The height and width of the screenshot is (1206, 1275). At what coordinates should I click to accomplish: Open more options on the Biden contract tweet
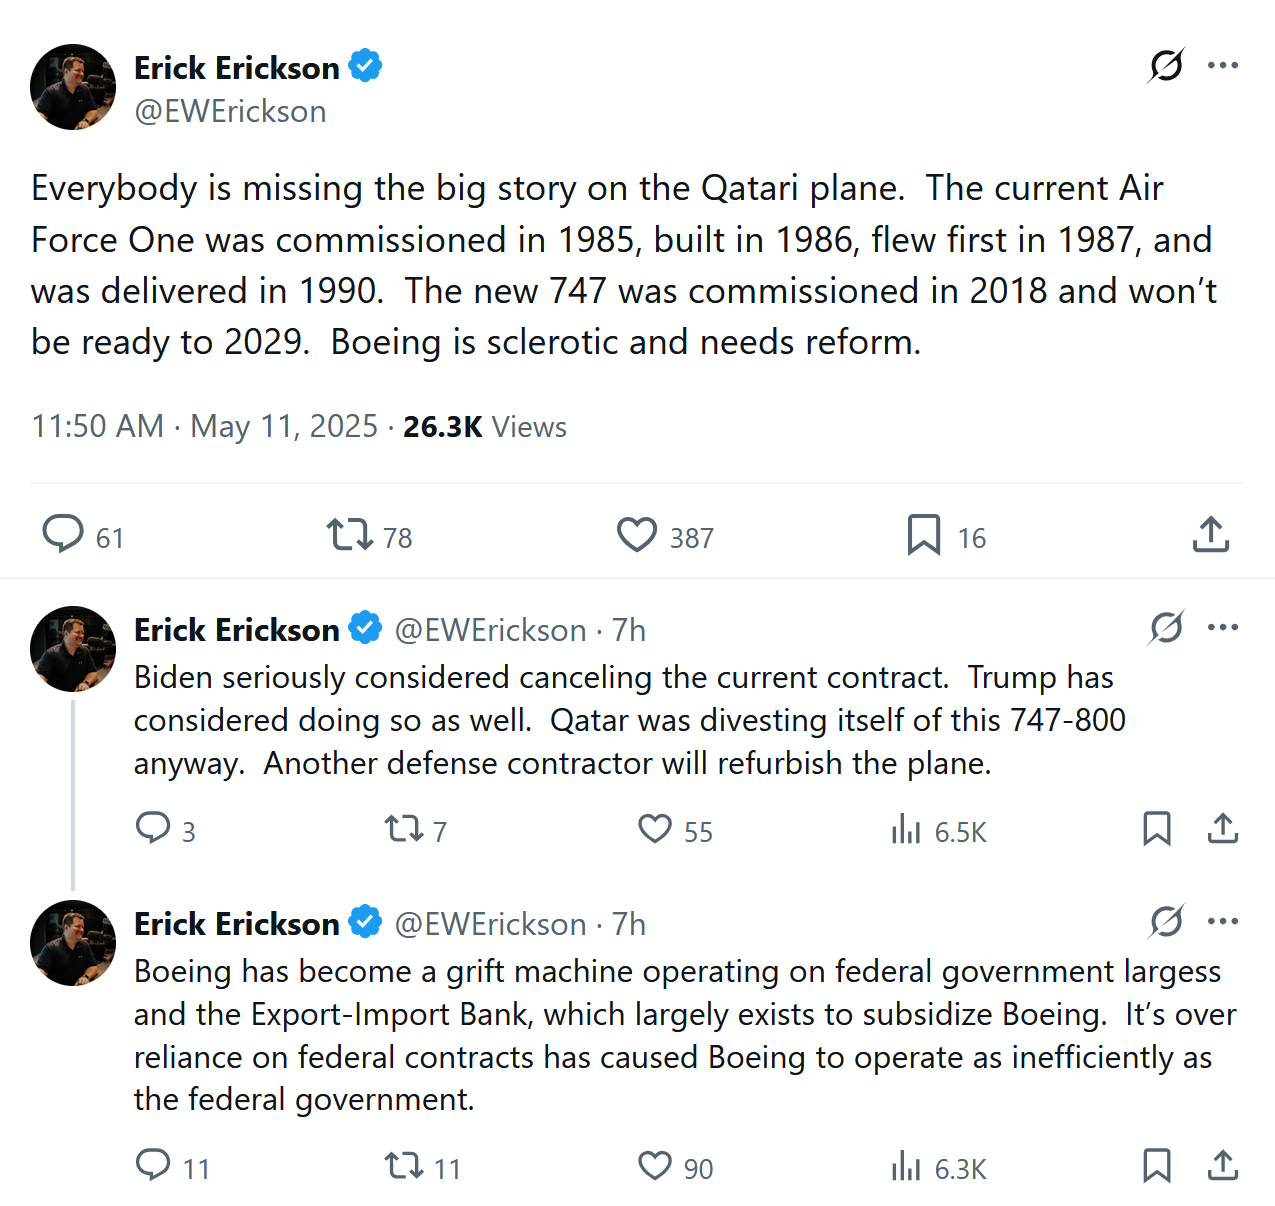tap(1223, 628)
